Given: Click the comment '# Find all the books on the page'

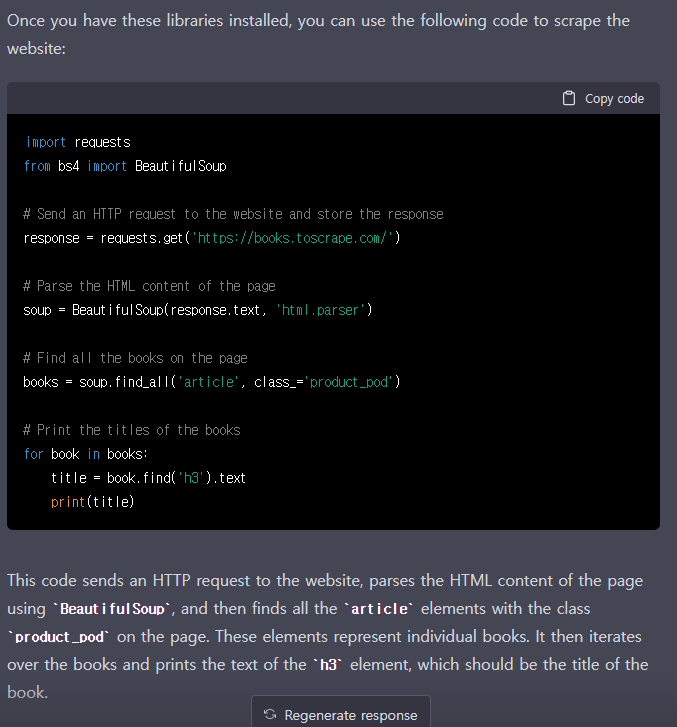Looking at the screenshot, I should pos(135,358).
